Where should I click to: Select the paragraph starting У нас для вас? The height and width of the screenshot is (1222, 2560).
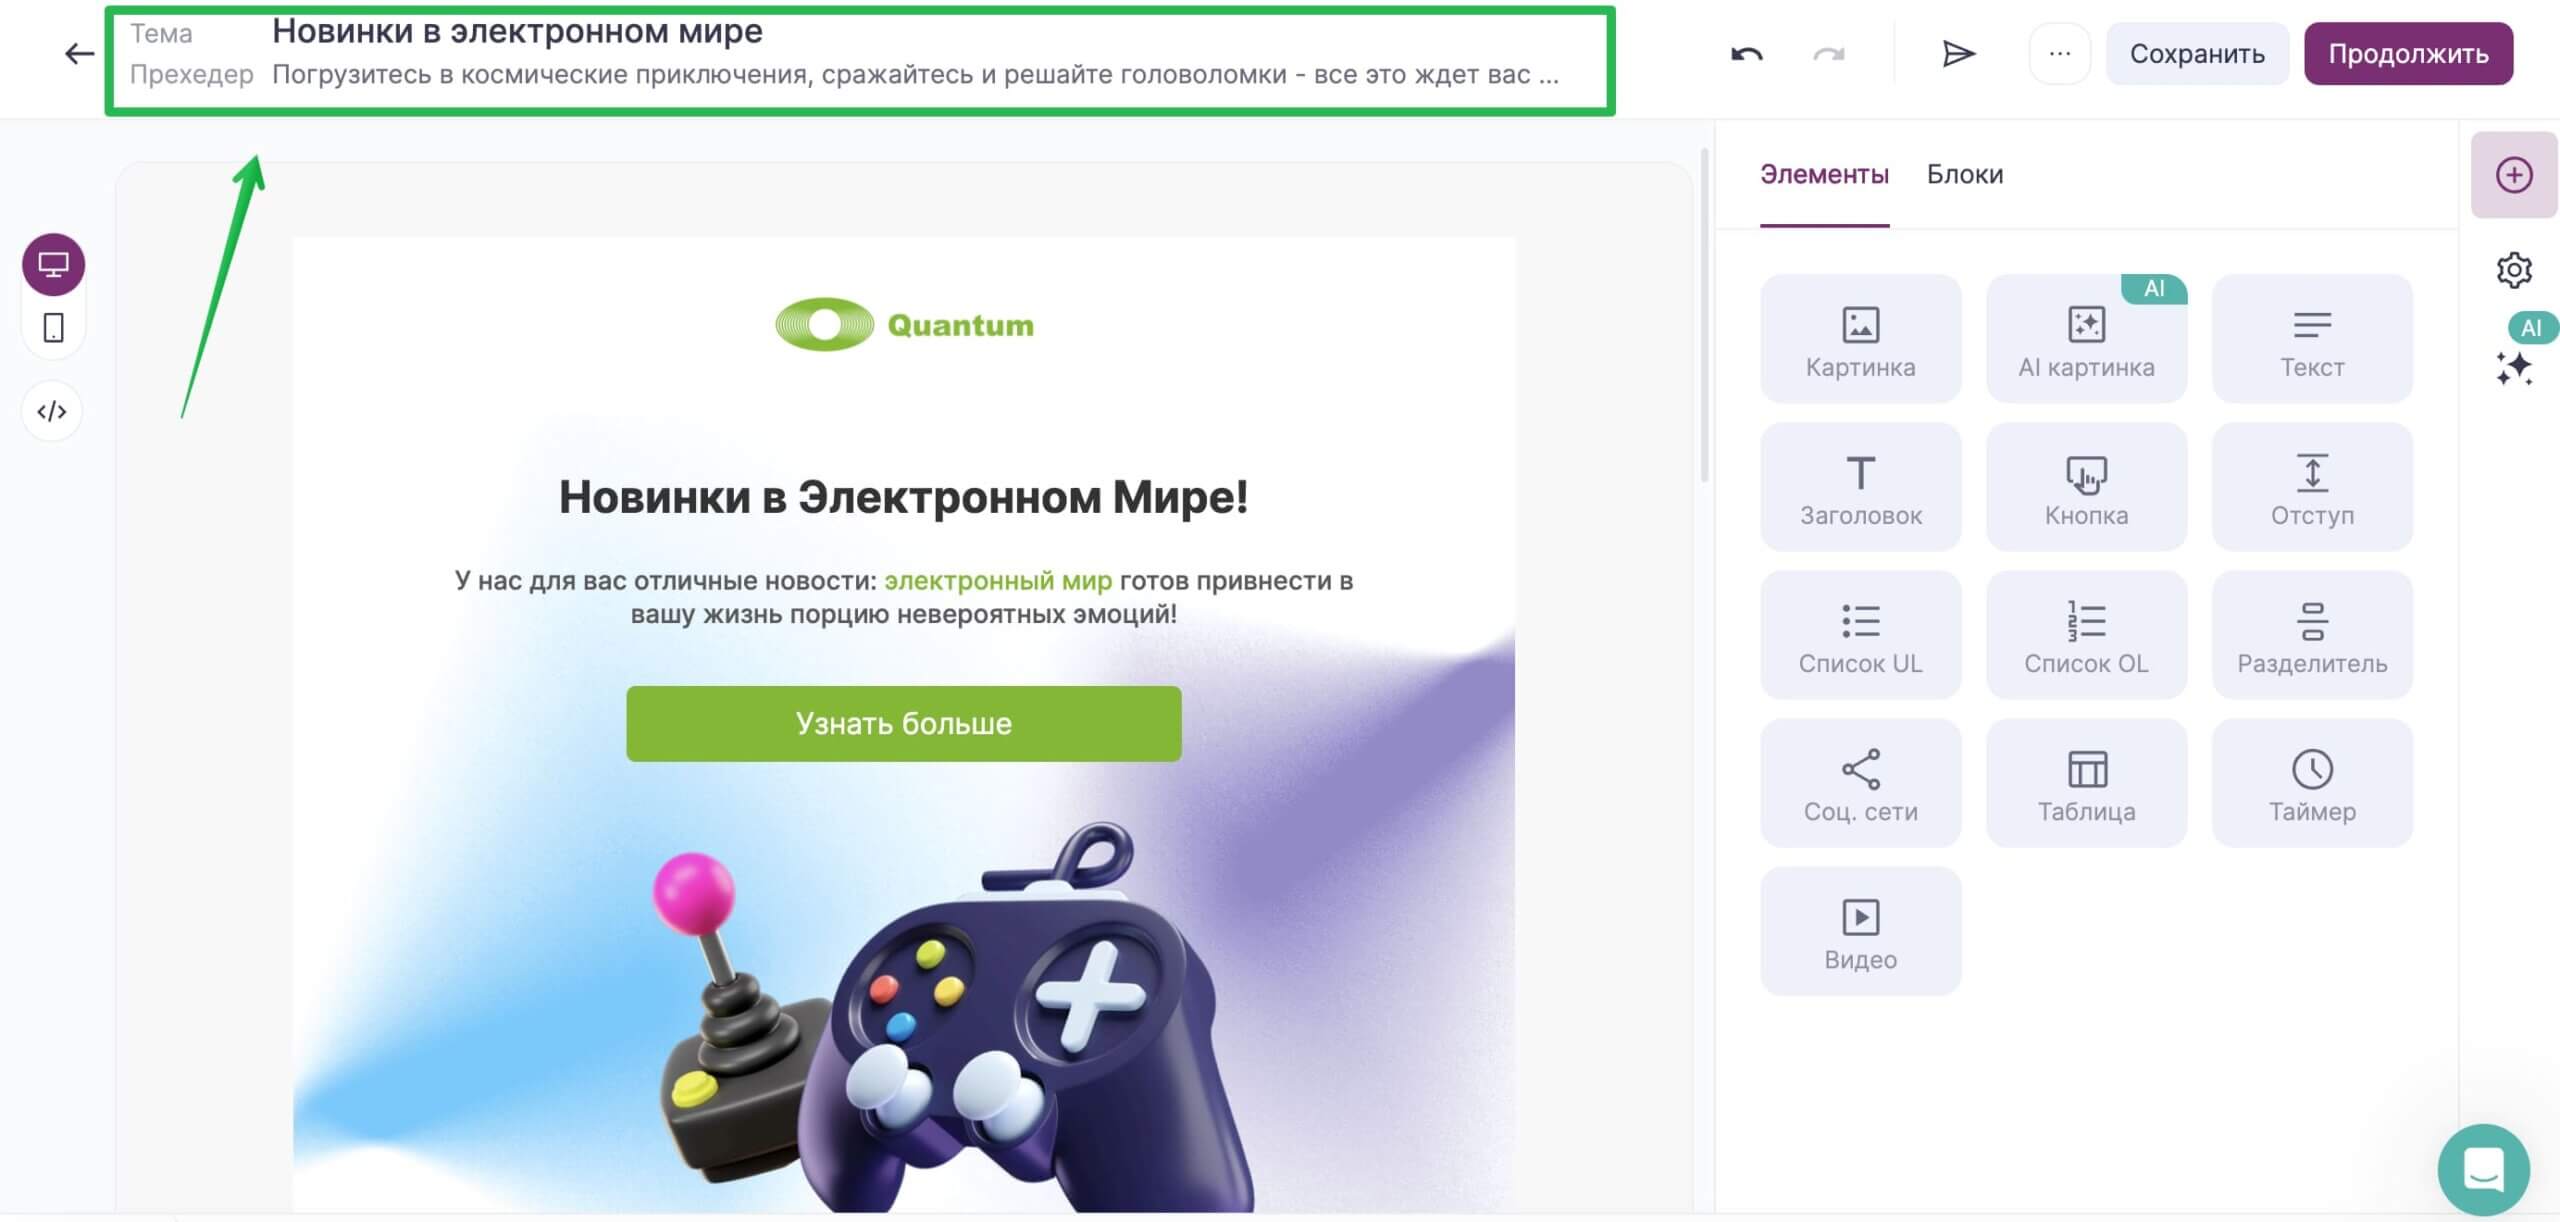point(904,597)
